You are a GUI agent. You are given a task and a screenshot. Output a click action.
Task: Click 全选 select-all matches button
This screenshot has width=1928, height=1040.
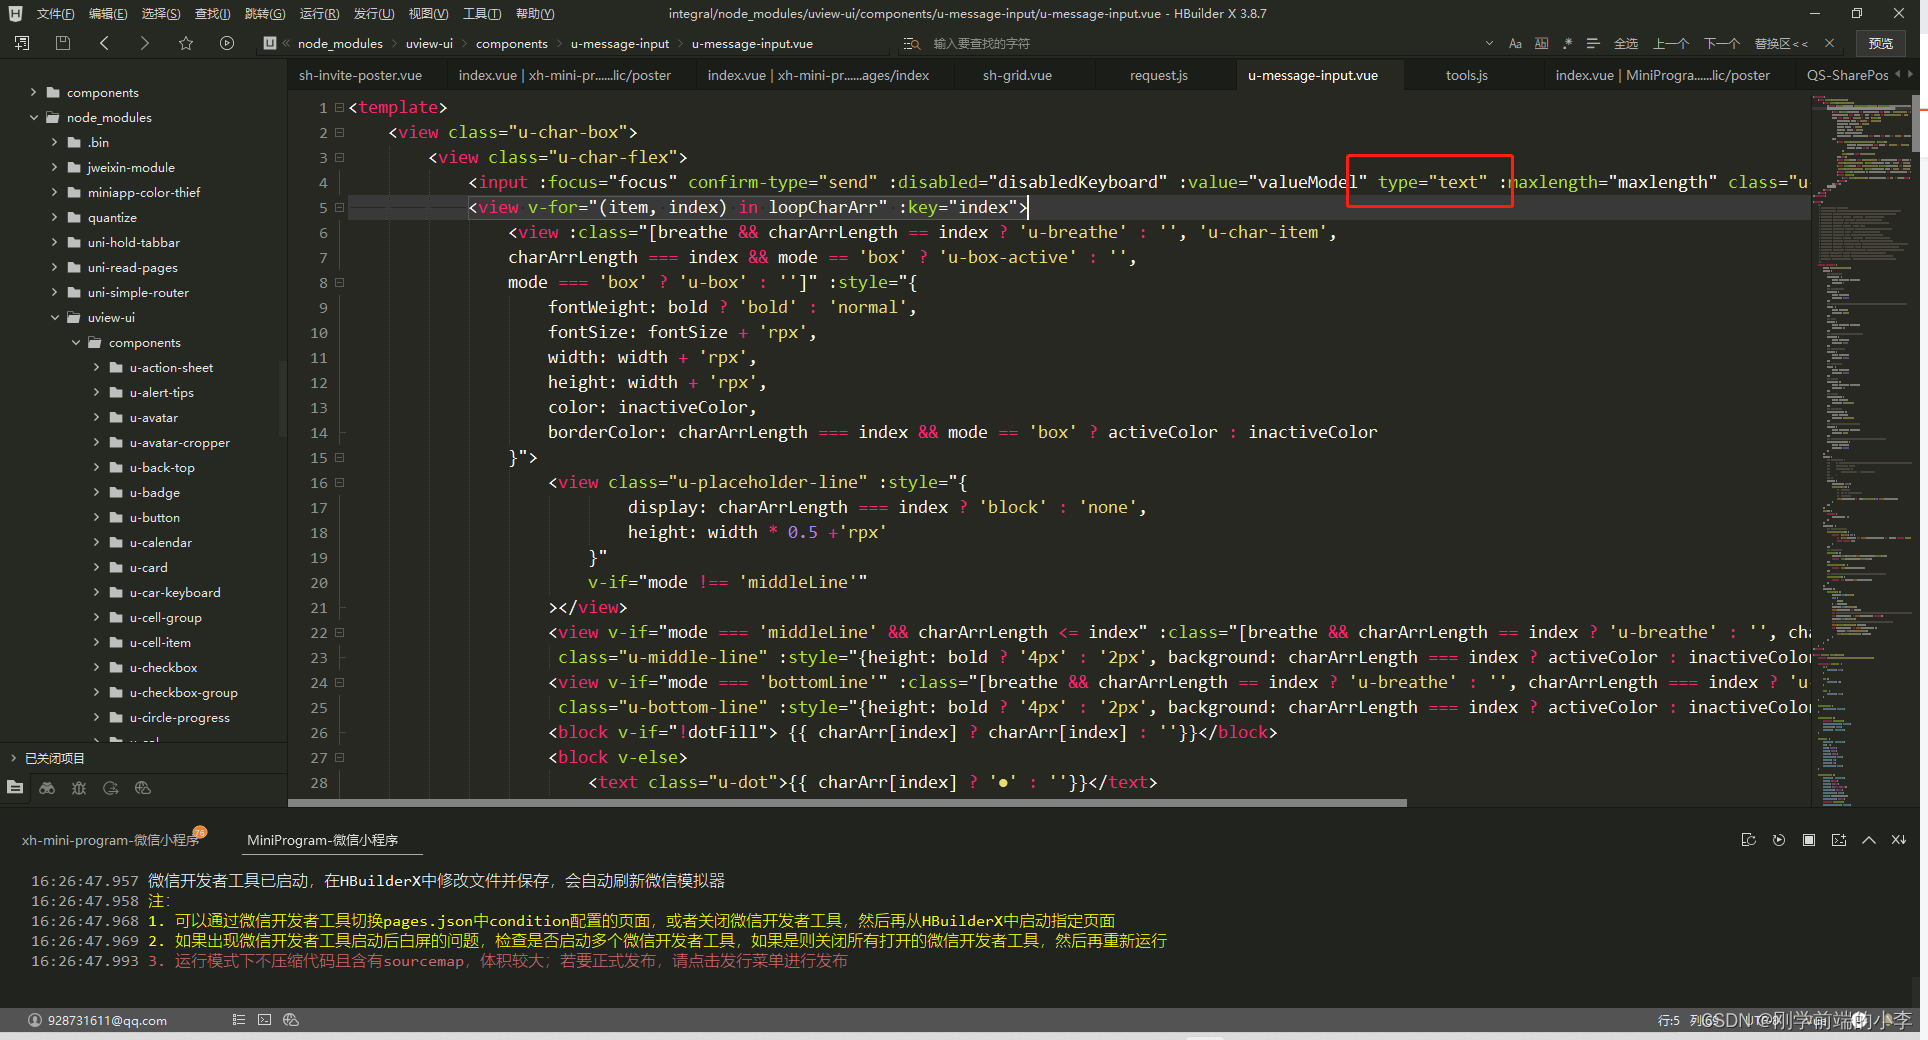point(1626,43)
